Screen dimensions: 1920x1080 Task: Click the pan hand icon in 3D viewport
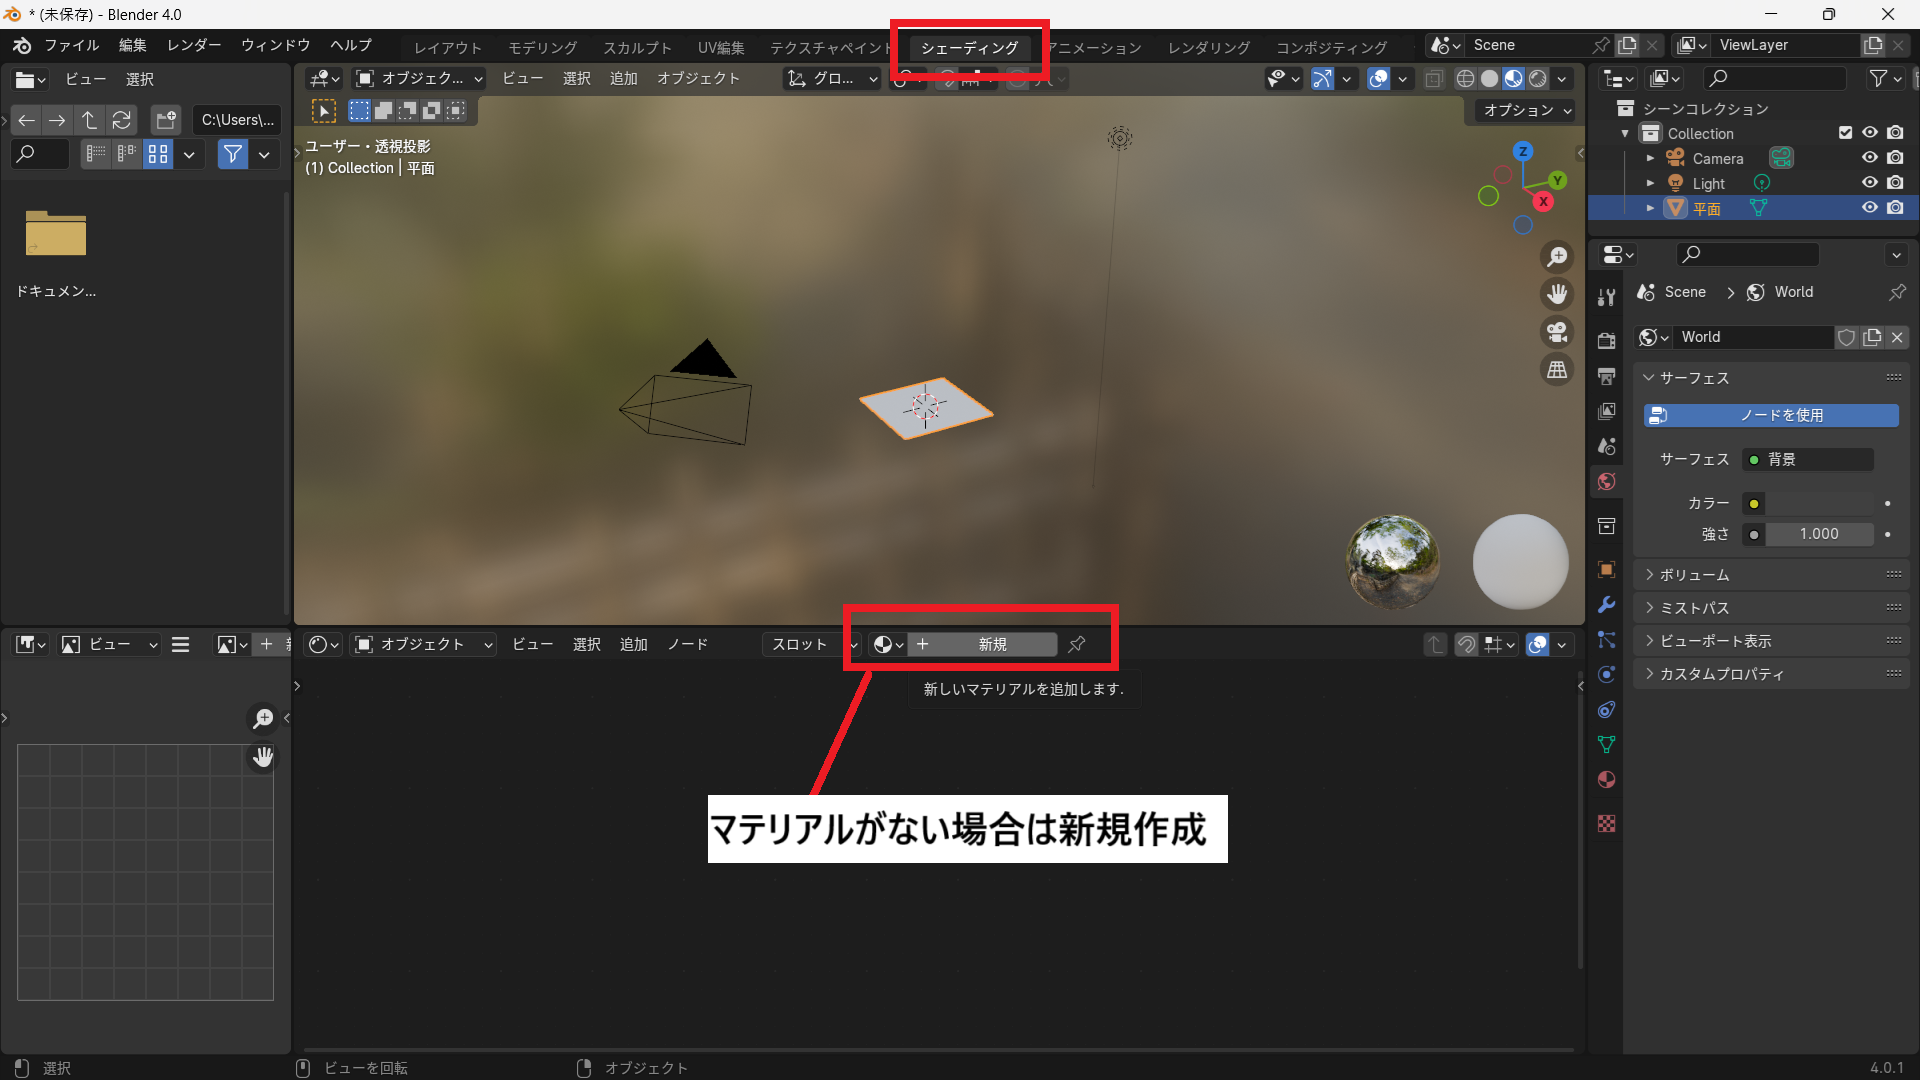[x=1557, y=294]
